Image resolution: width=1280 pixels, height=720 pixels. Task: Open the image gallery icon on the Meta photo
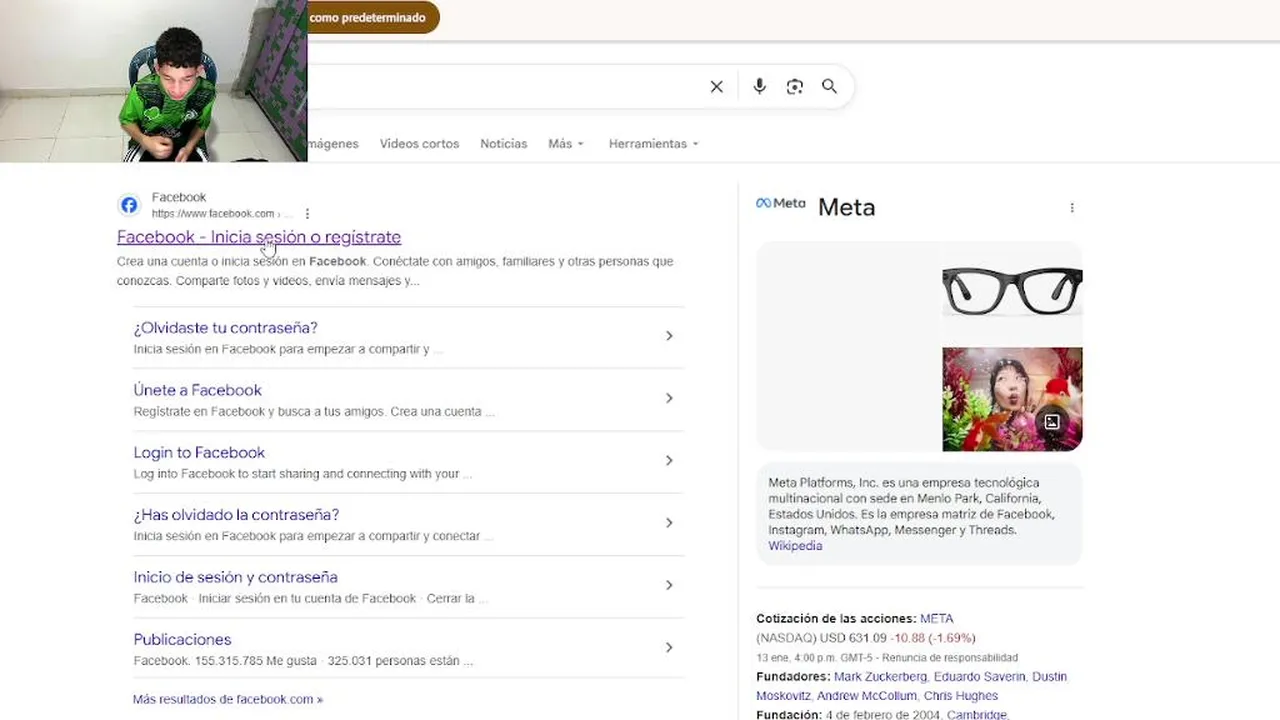[1052, 422]
